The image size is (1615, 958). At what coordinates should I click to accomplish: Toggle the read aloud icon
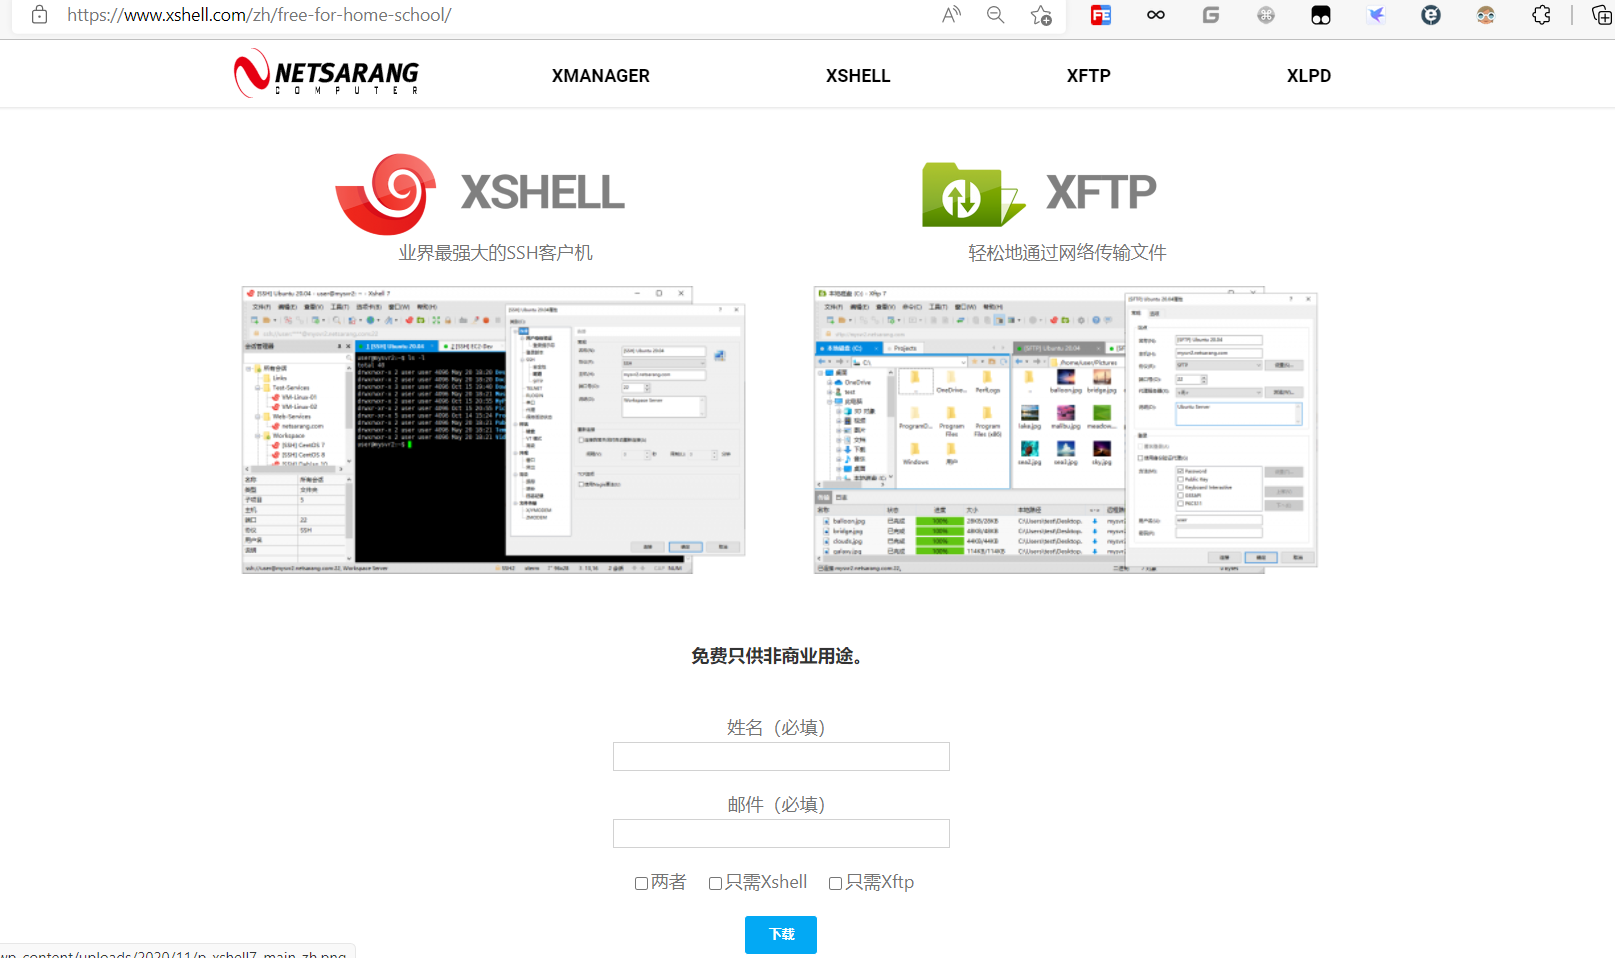(x=951, y=15)
